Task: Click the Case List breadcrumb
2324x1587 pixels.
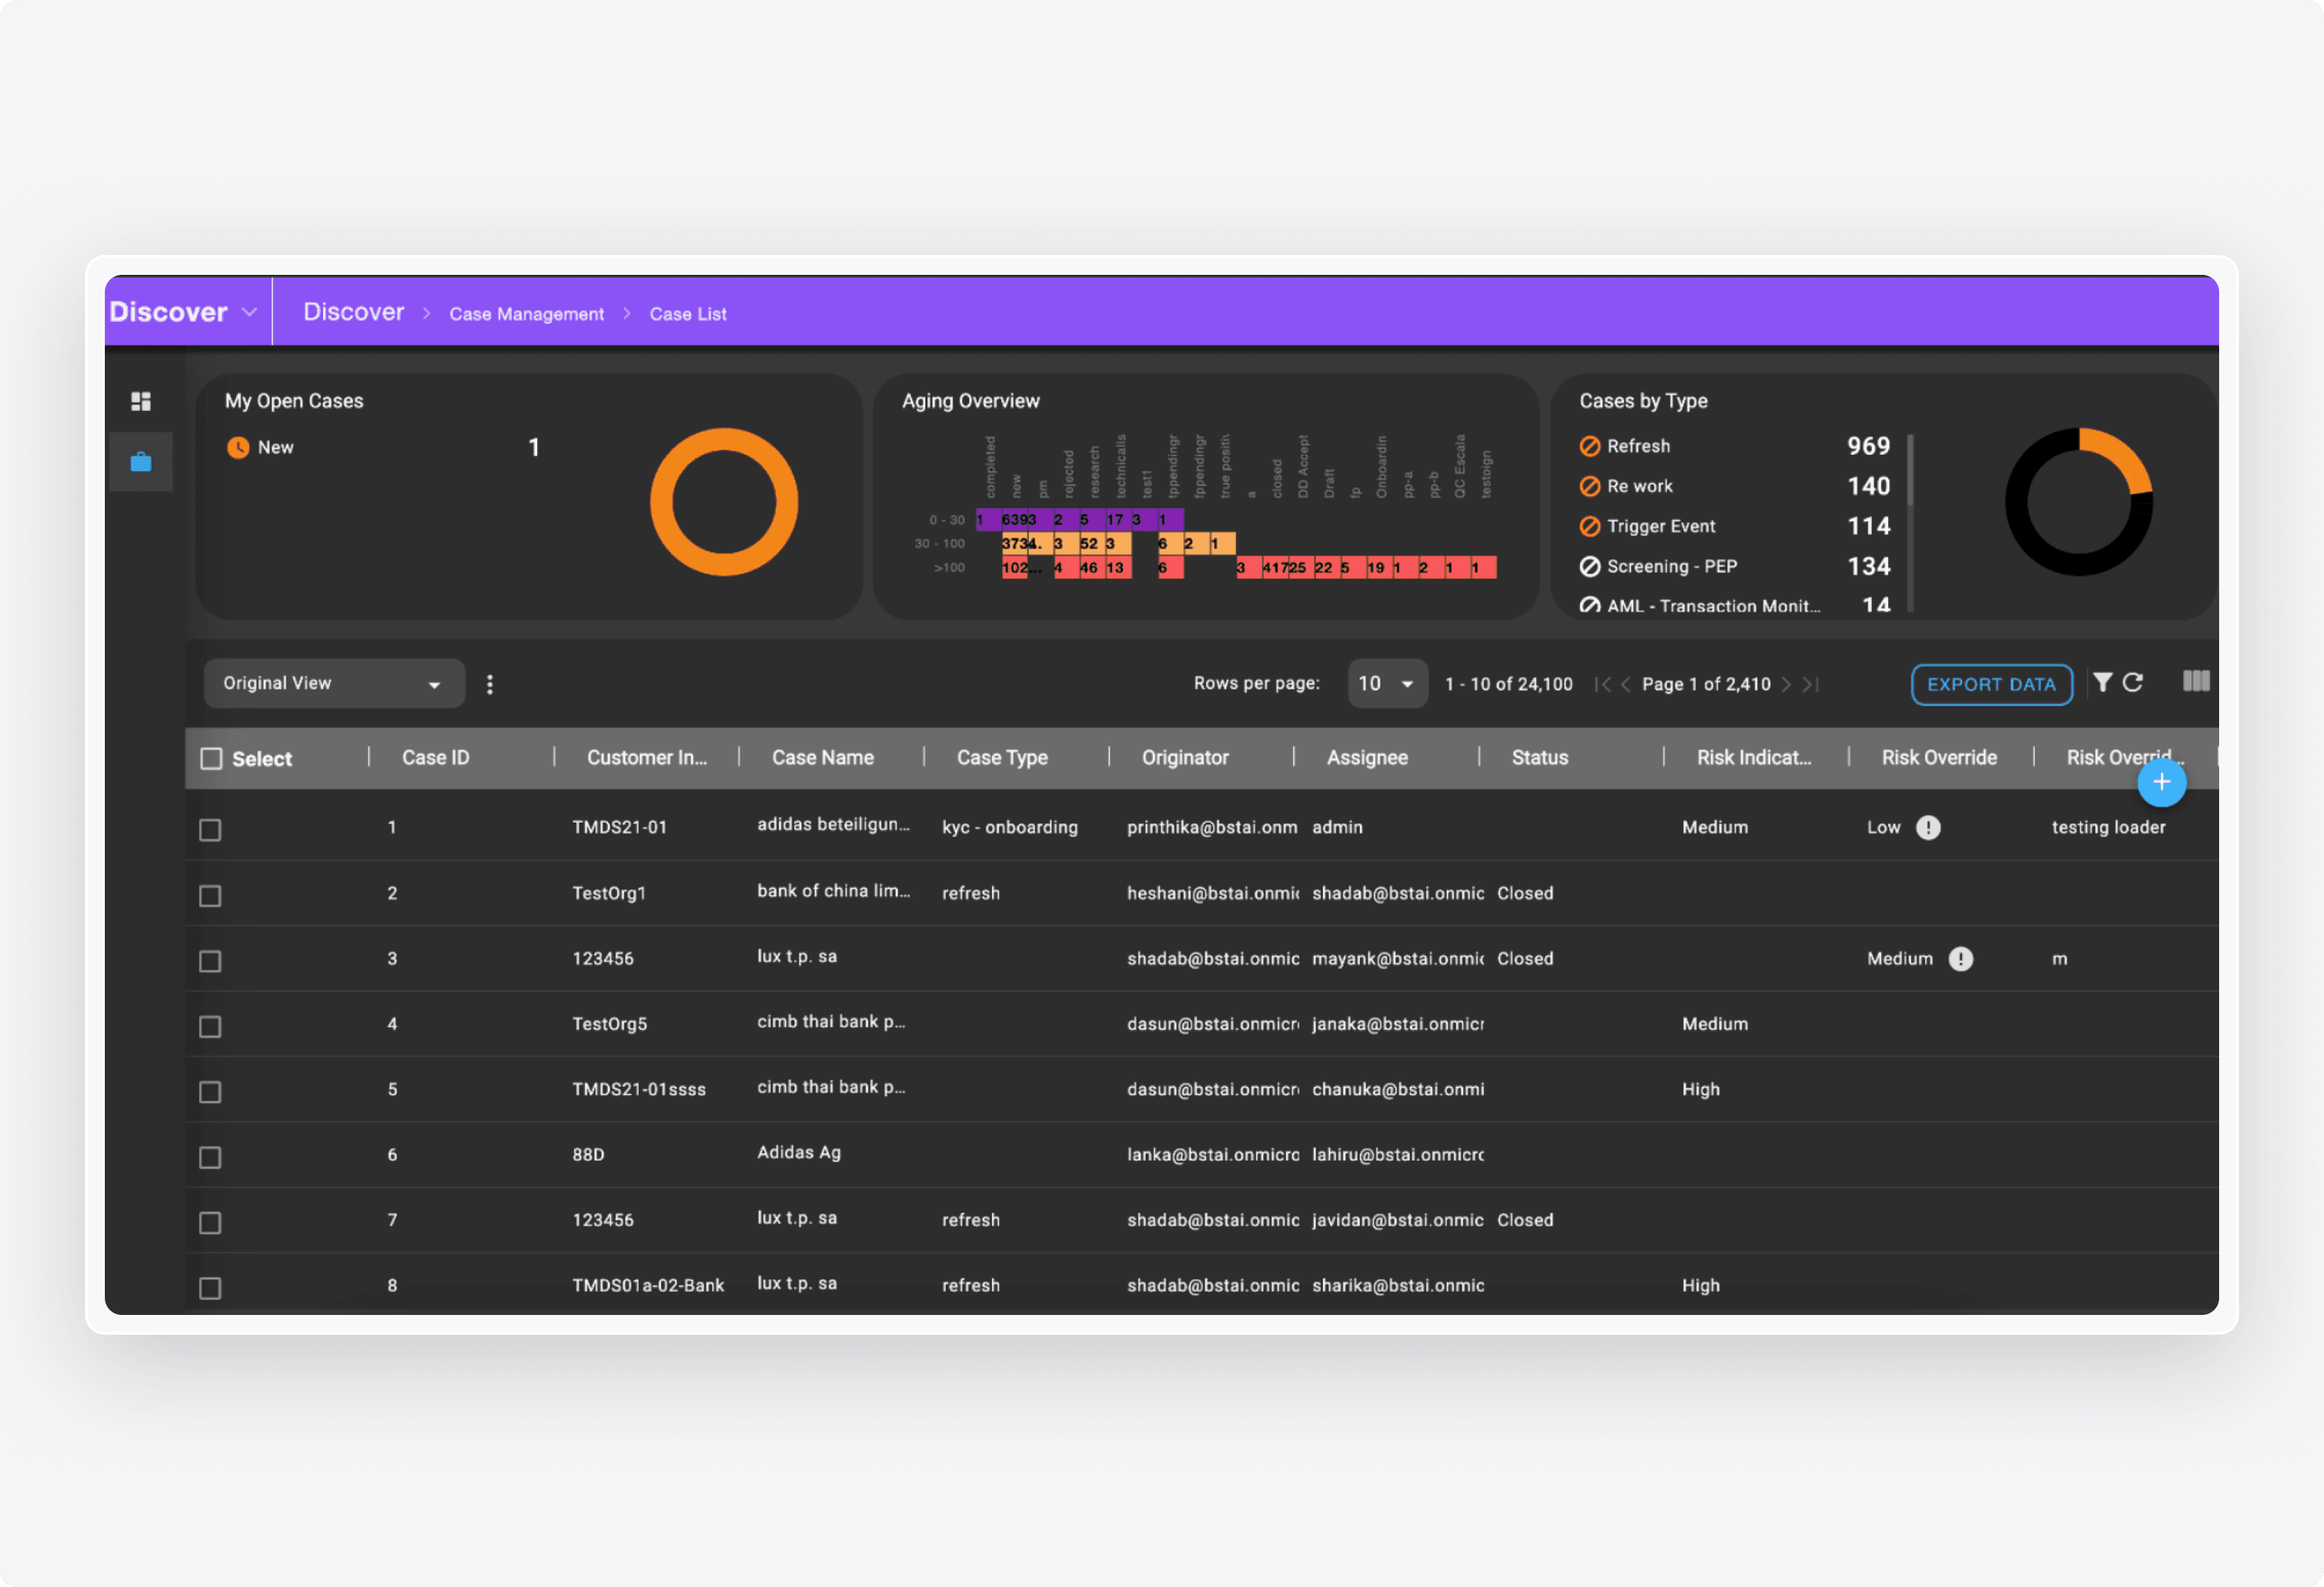Action: tap(688, 314)
